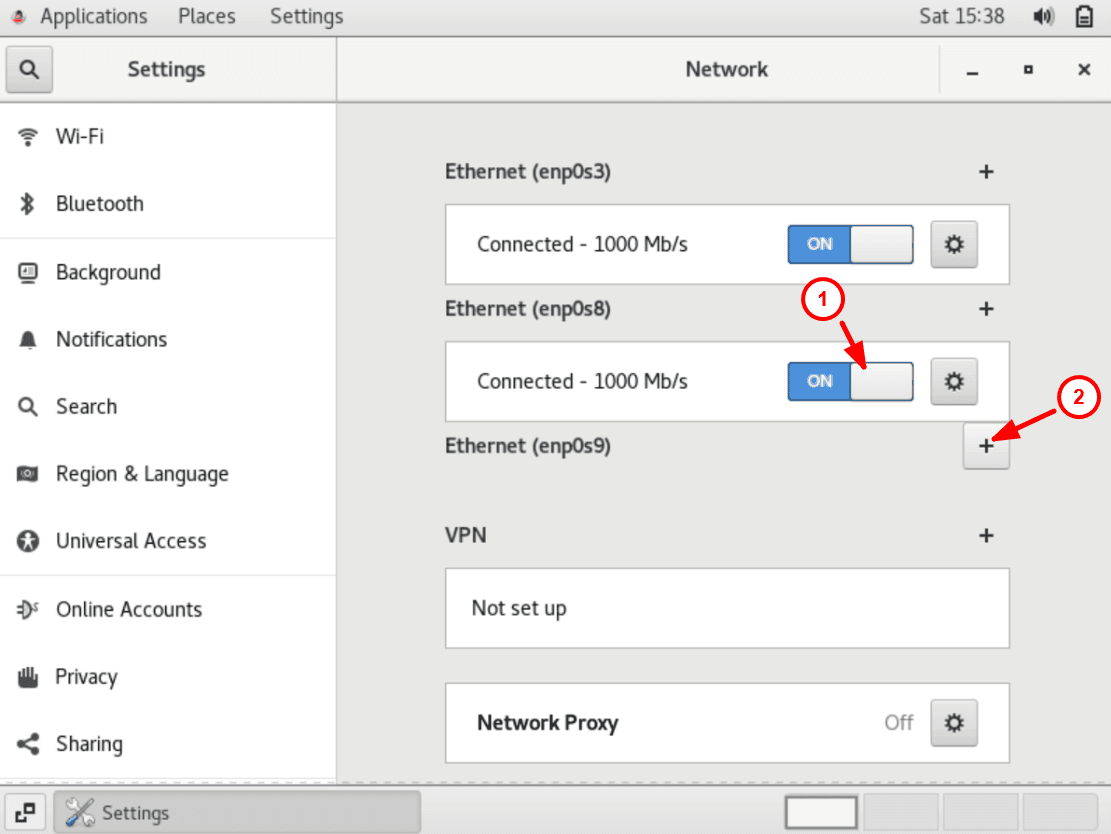The image size is (1111, 834).
Task: Add a profile to Ethernet enp0s3
Action: 986,172
